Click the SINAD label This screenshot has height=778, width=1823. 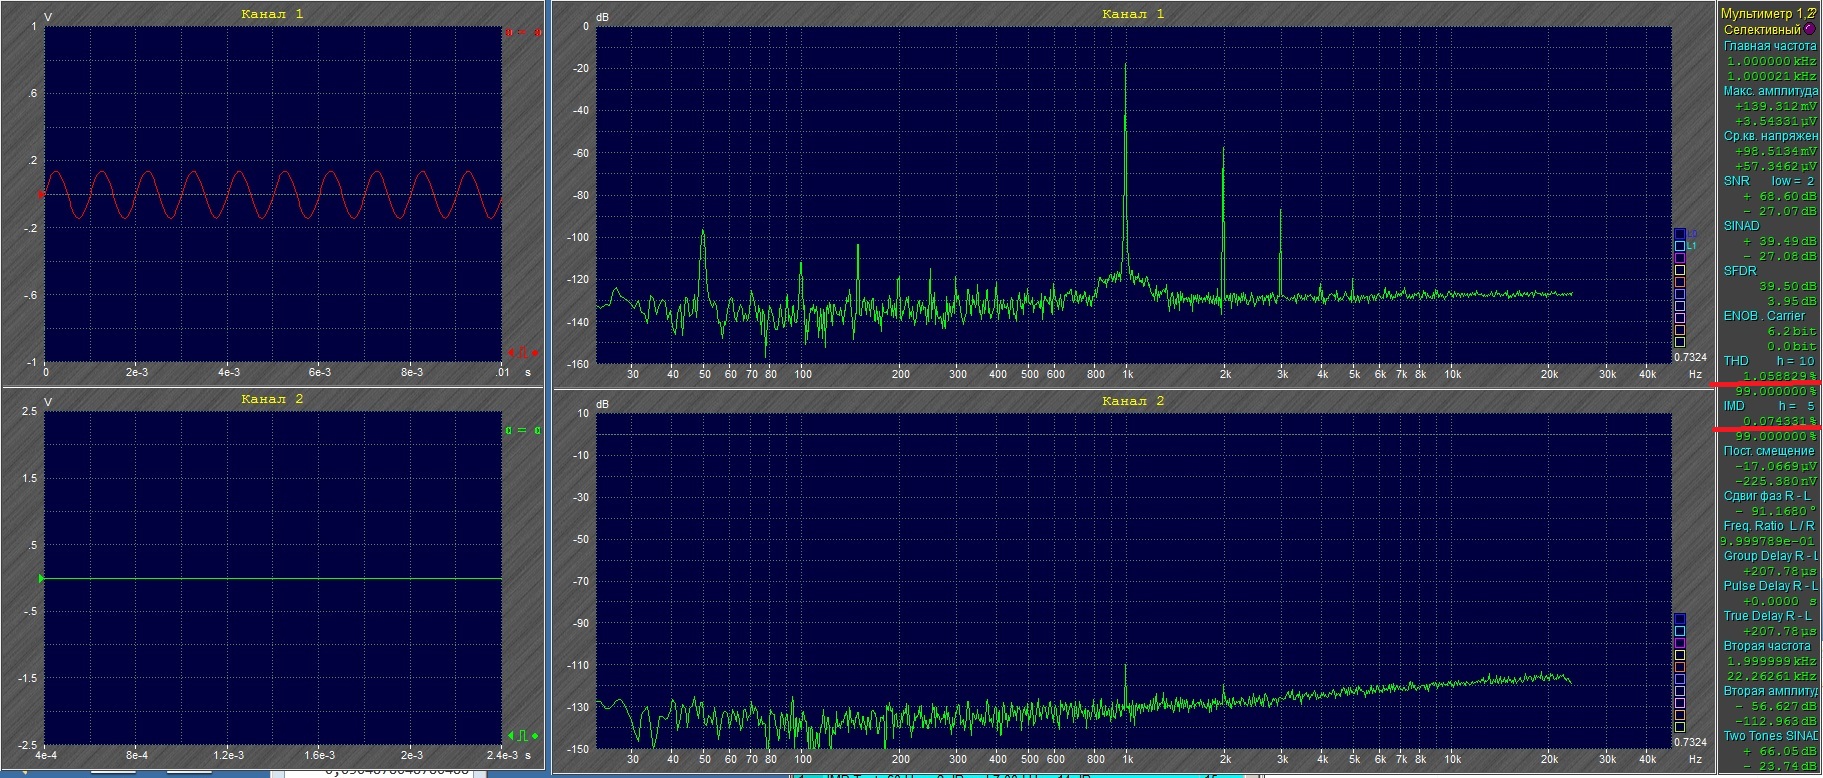pos(1741,226)
